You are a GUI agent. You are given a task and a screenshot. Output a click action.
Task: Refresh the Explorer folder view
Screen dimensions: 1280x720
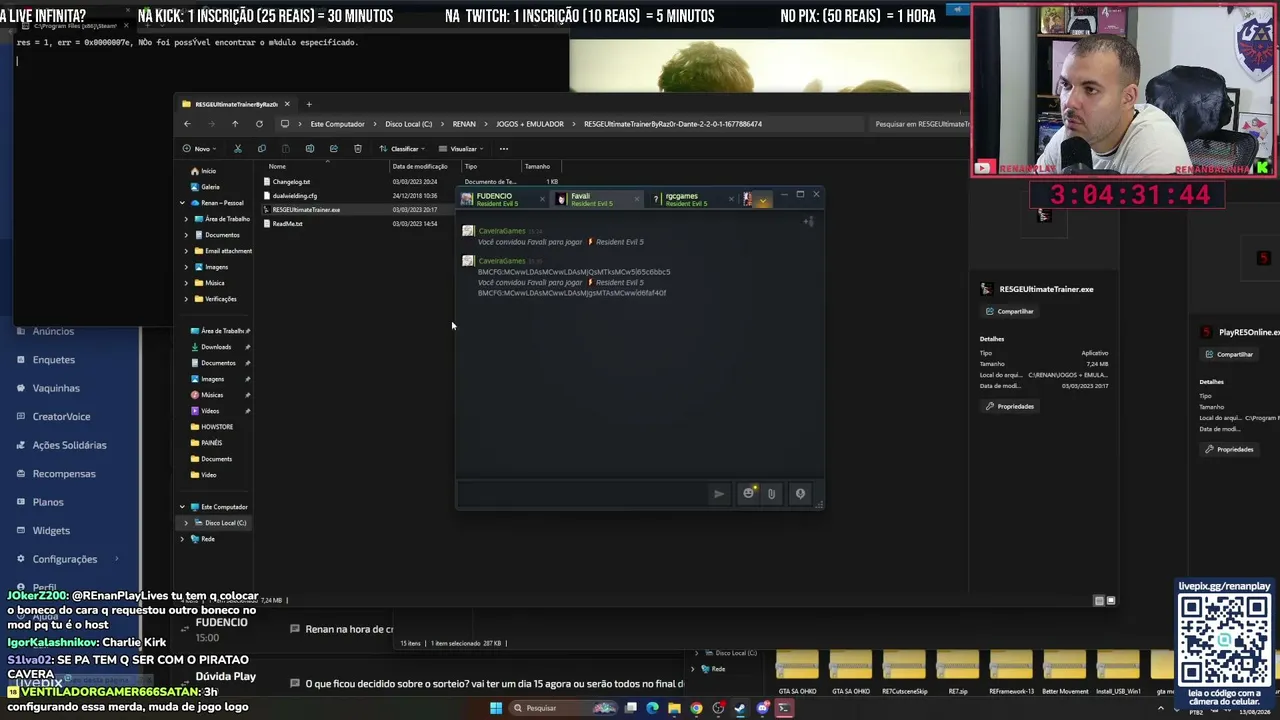pos(259,124)
